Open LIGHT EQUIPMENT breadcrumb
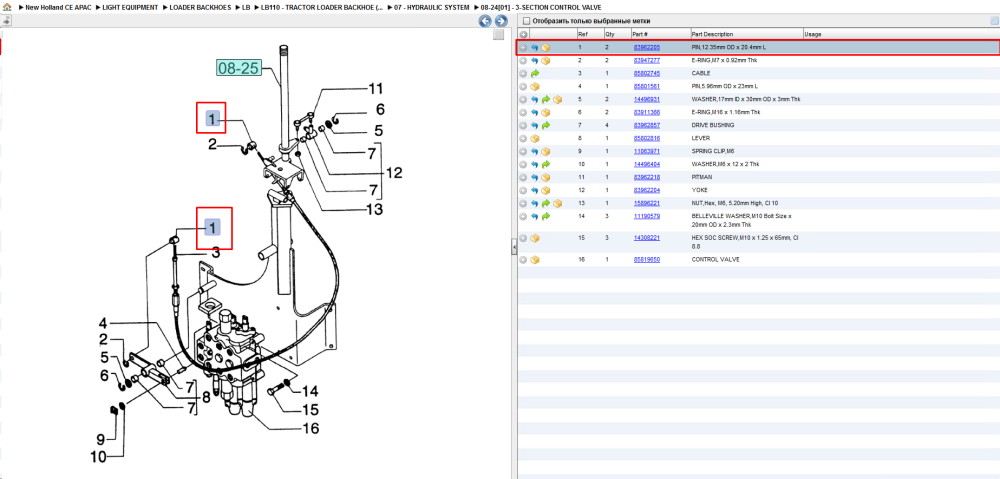Screen dimensions: 1000x479 130,7
